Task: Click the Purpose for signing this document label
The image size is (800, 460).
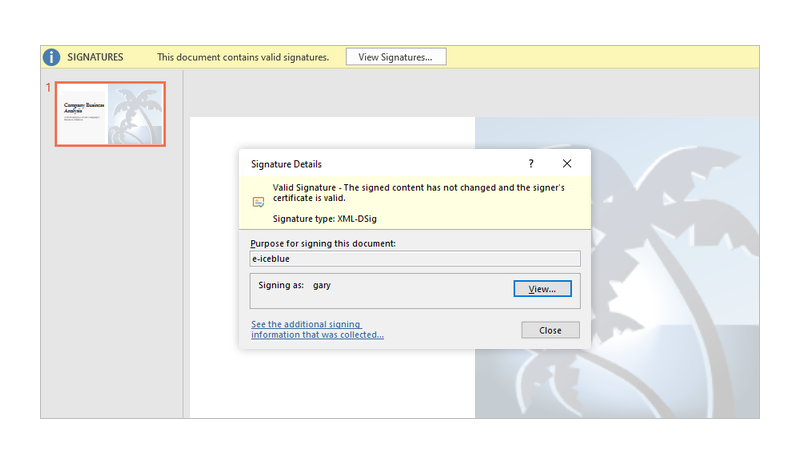Action: [x=323, y=244]
